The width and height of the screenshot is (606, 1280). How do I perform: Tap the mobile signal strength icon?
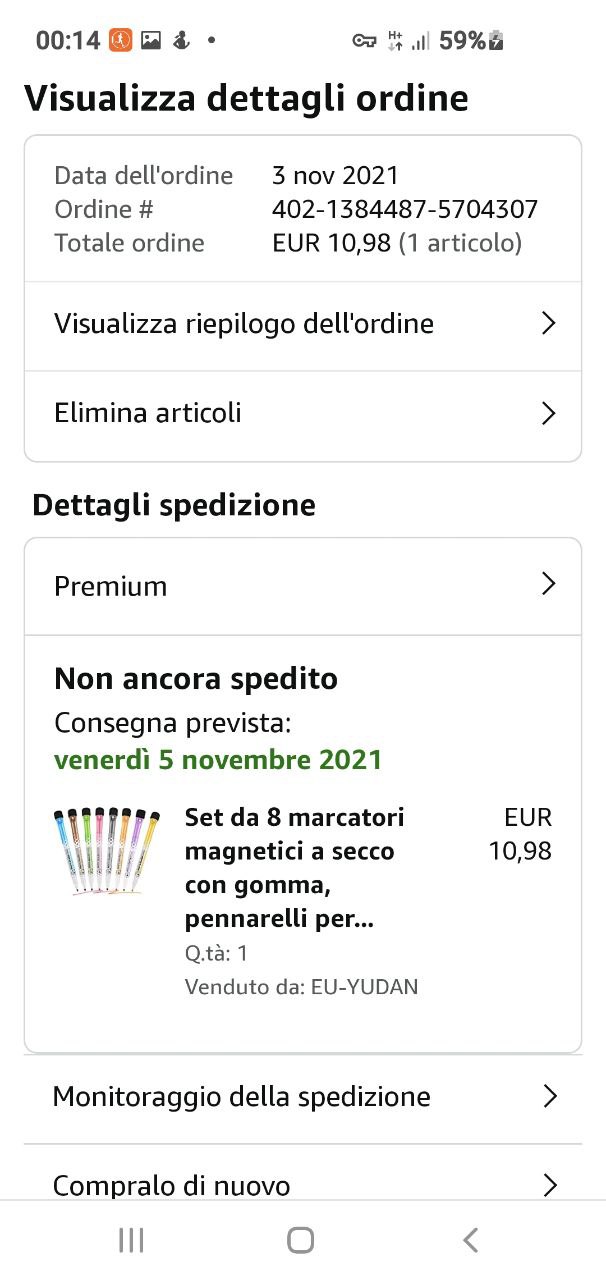[x=421, y=41]
